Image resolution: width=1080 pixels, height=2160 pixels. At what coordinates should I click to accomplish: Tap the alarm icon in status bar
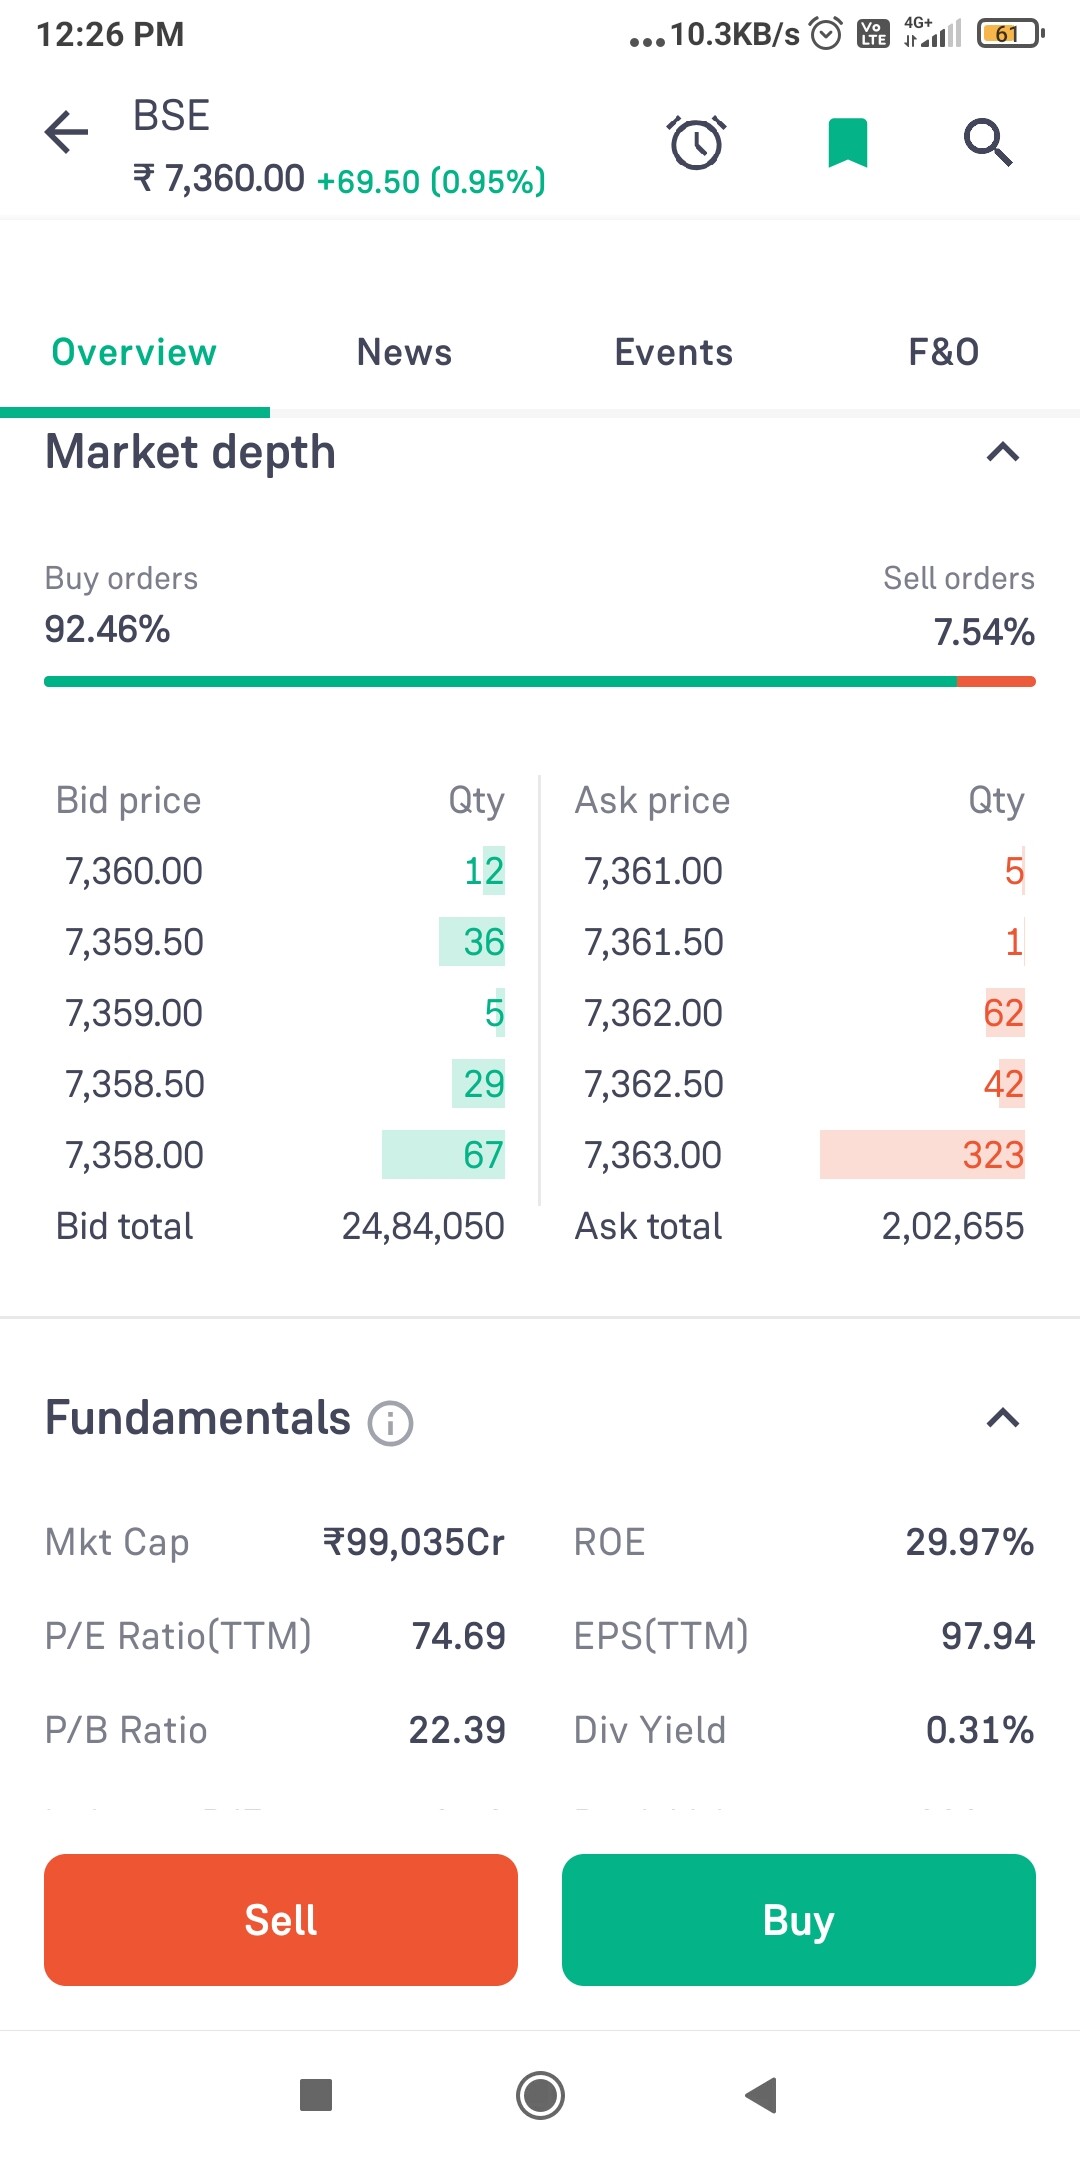pos(826,34)
